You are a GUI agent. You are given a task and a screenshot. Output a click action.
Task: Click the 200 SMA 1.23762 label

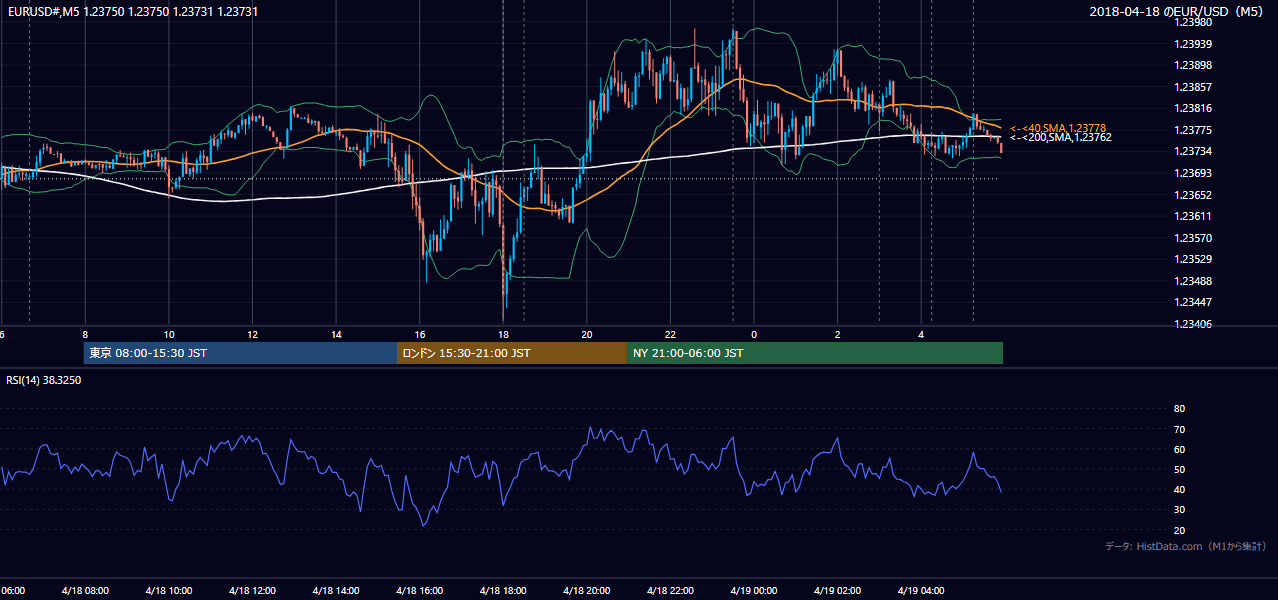(x=1060, y=137)
